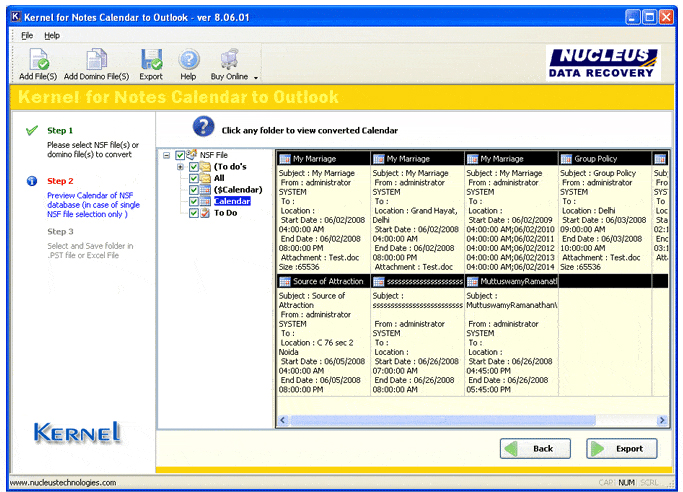Select the To Do folder in tree

click(x=226, y=213)
